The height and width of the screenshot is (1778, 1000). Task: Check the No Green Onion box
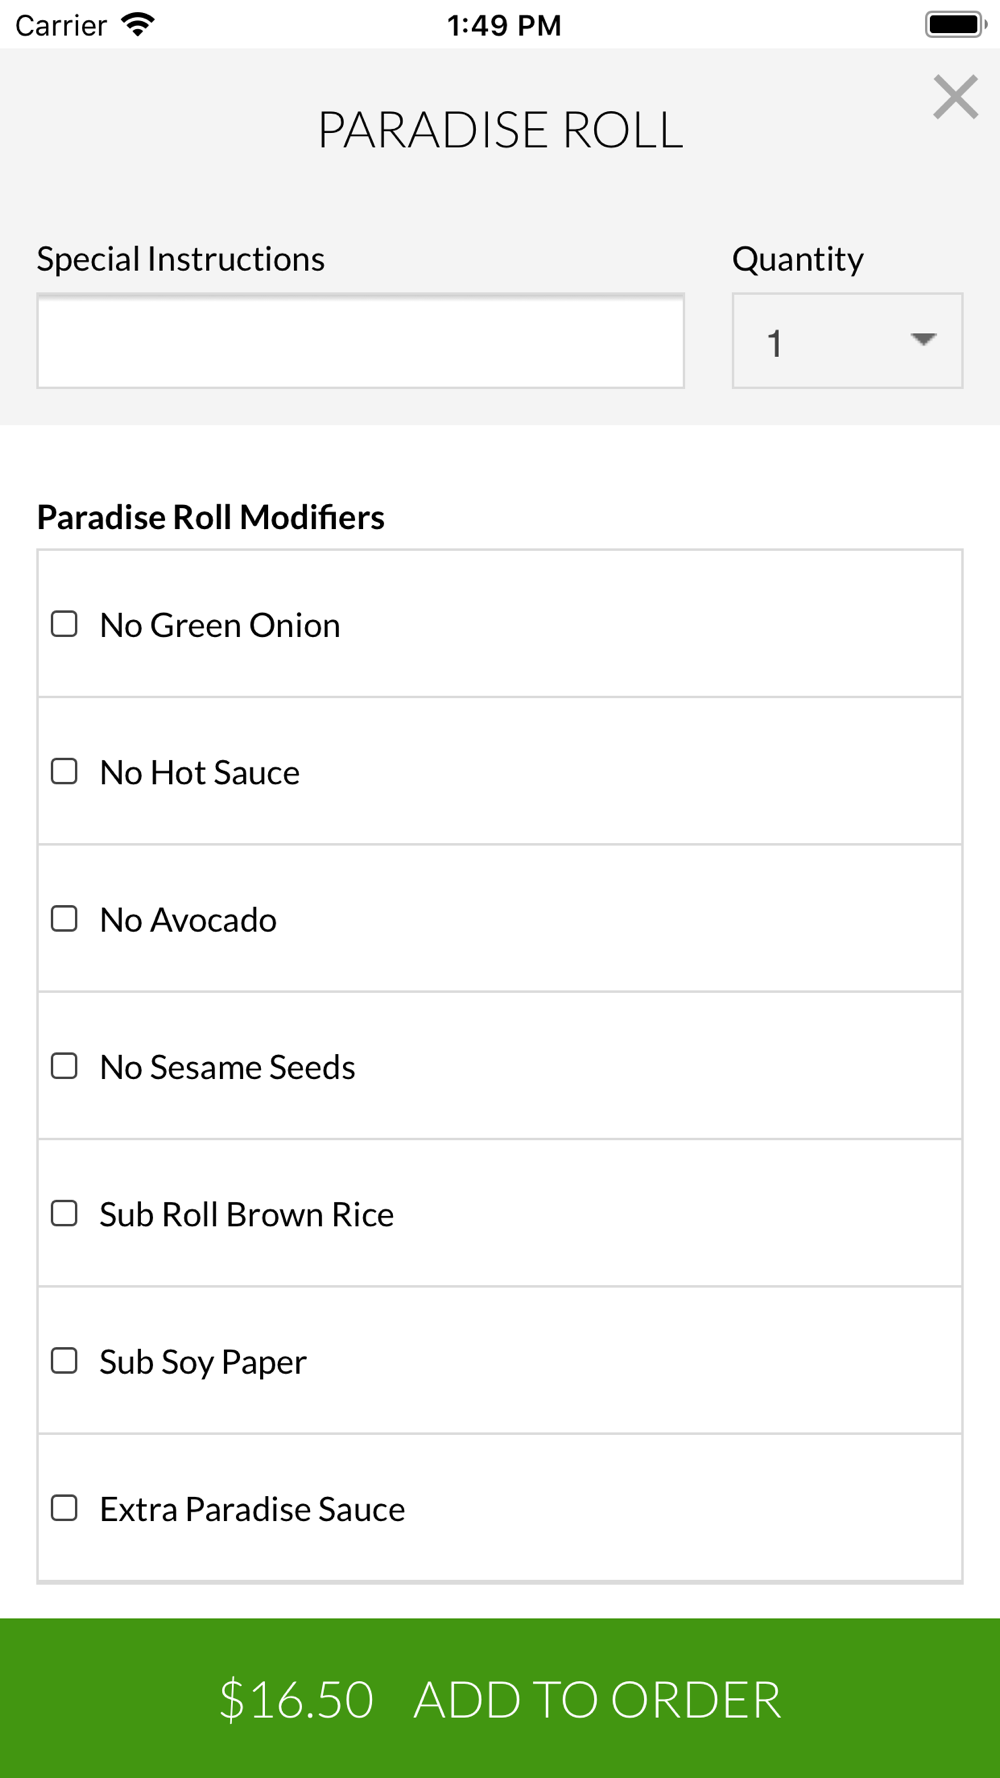pyautogui.click(x=64, y=624)
